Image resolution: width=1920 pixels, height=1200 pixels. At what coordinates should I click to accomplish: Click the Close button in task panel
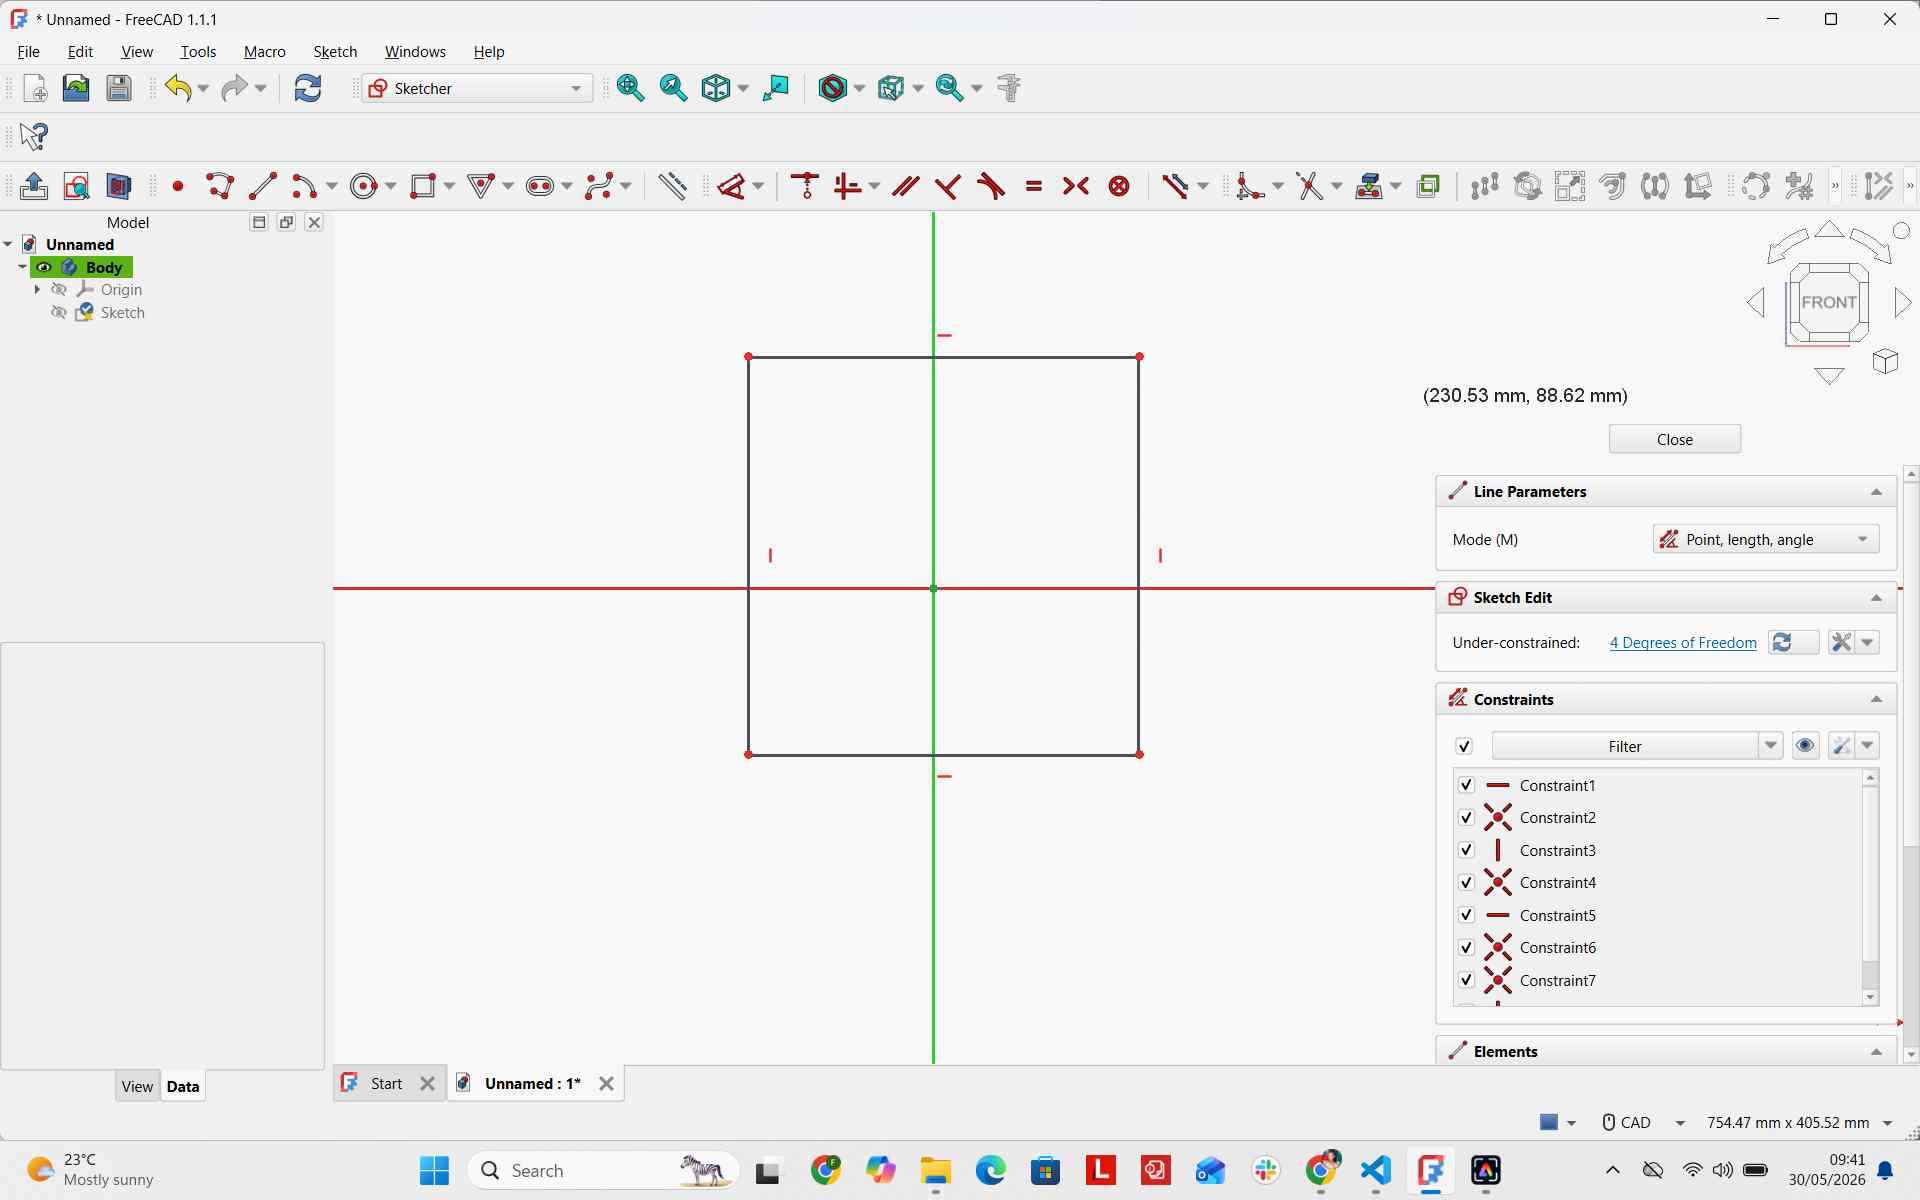(1674, 439)
